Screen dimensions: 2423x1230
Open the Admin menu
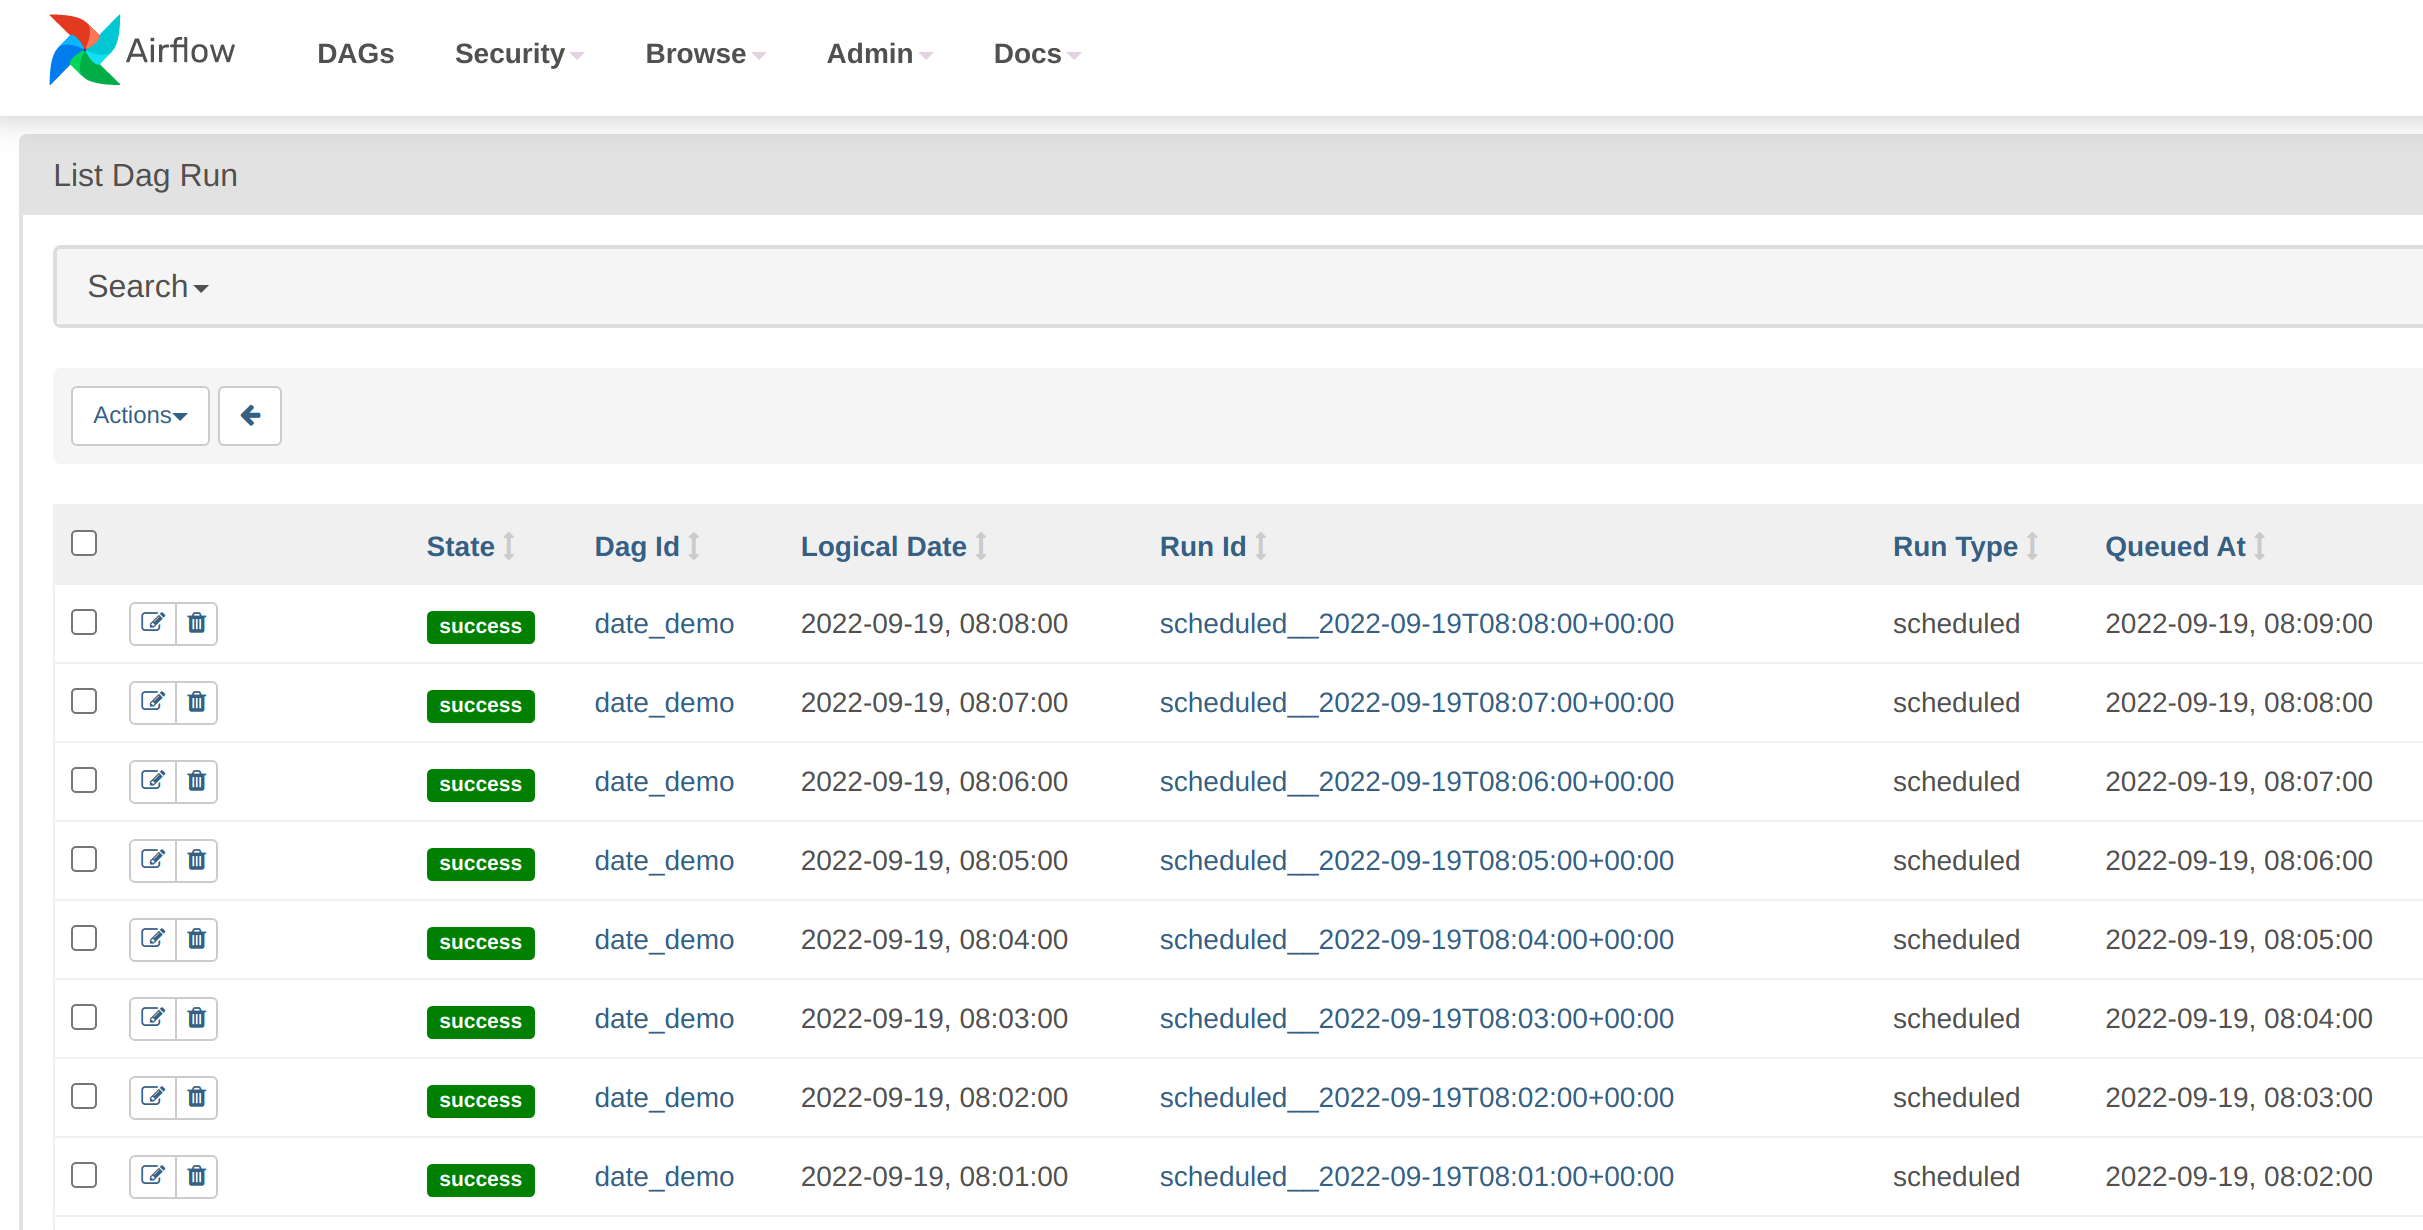pos(878,54)
